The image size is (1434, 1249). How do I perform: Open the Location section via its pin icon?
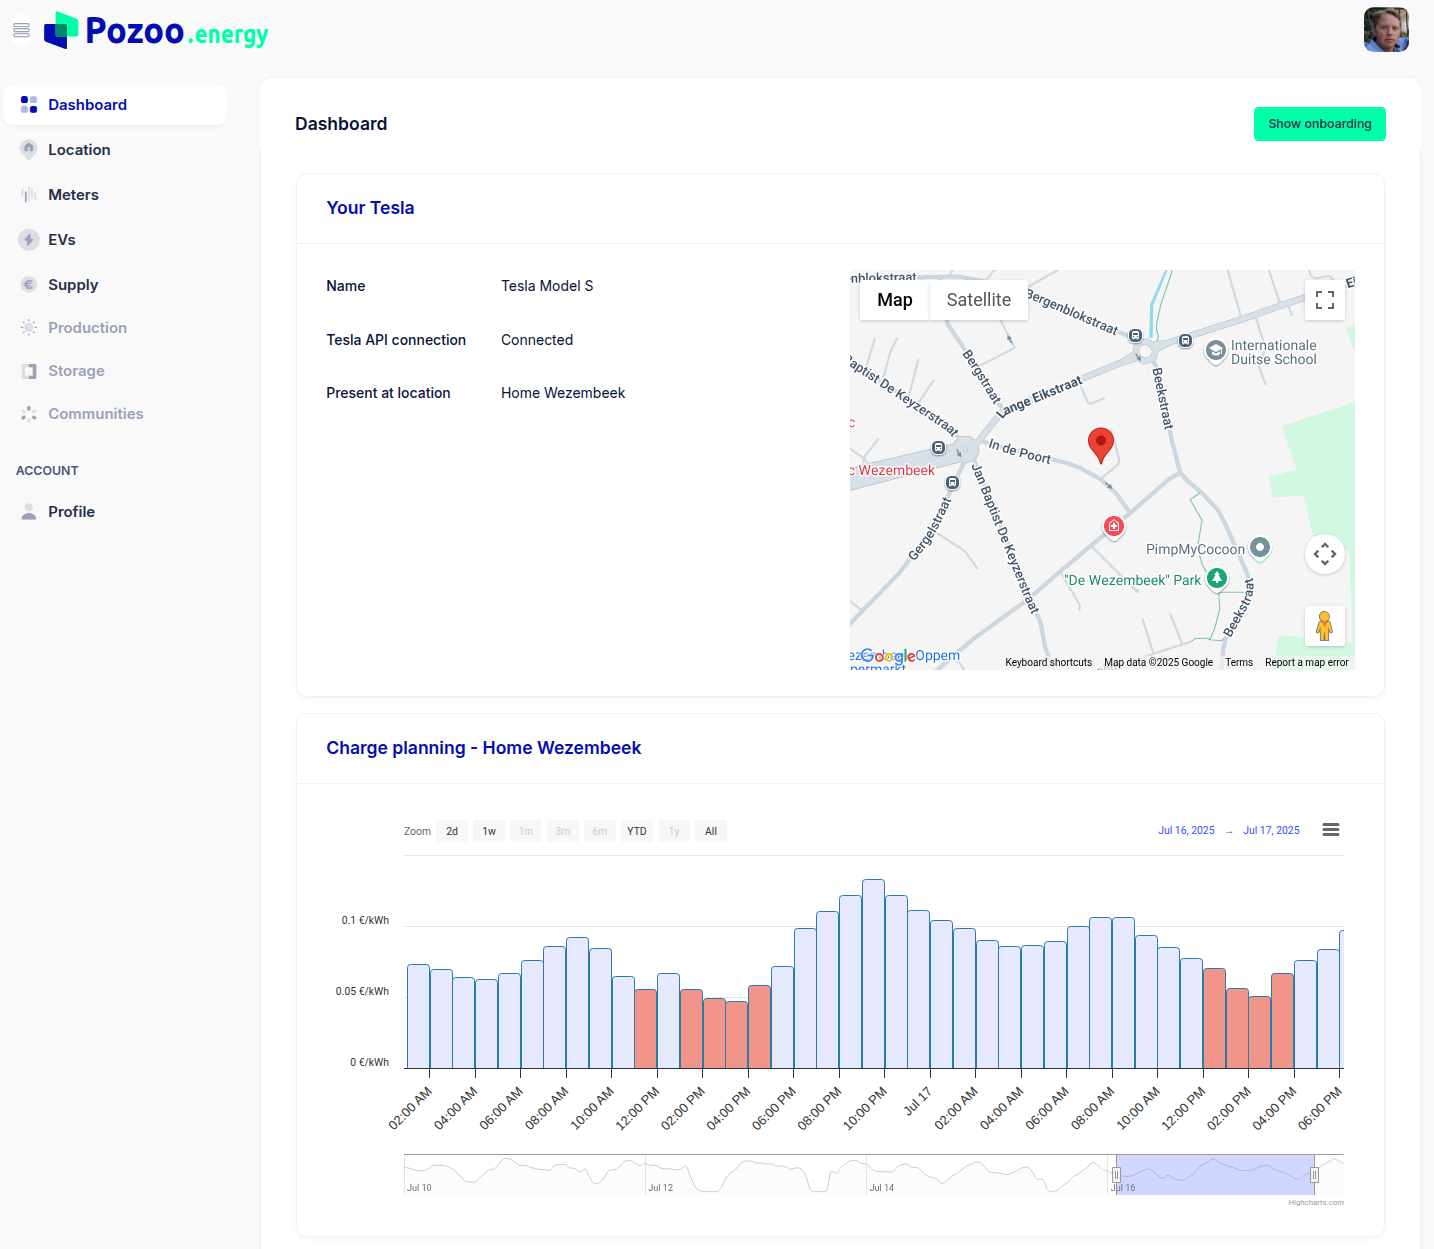(x=28, y=149)
